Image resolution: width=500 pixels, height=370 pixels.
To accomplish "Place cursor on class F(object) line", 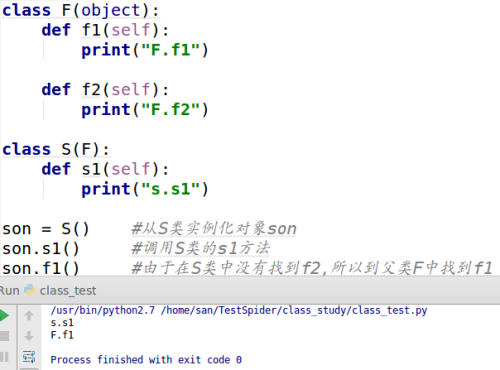I will tap(81, 10).
